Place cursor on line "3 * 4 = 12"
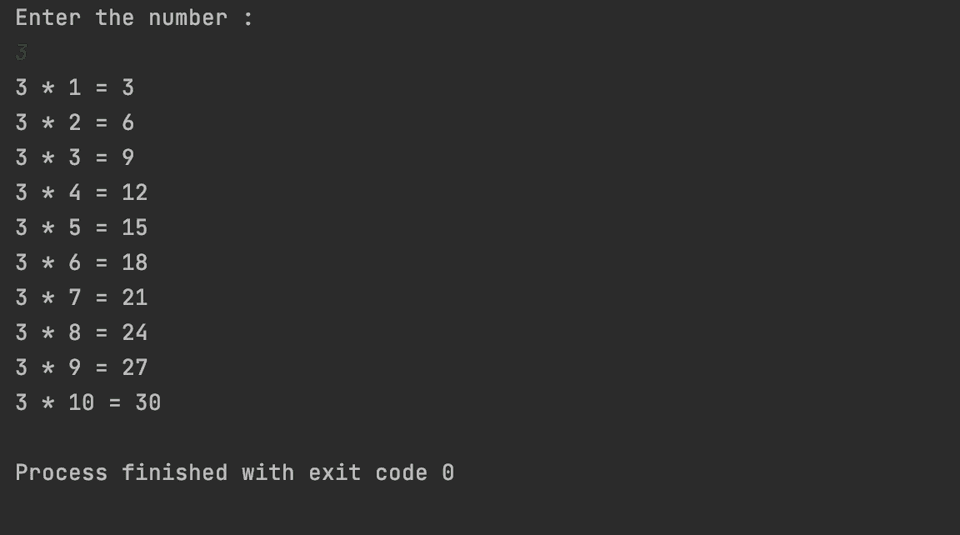 (81, 193)
